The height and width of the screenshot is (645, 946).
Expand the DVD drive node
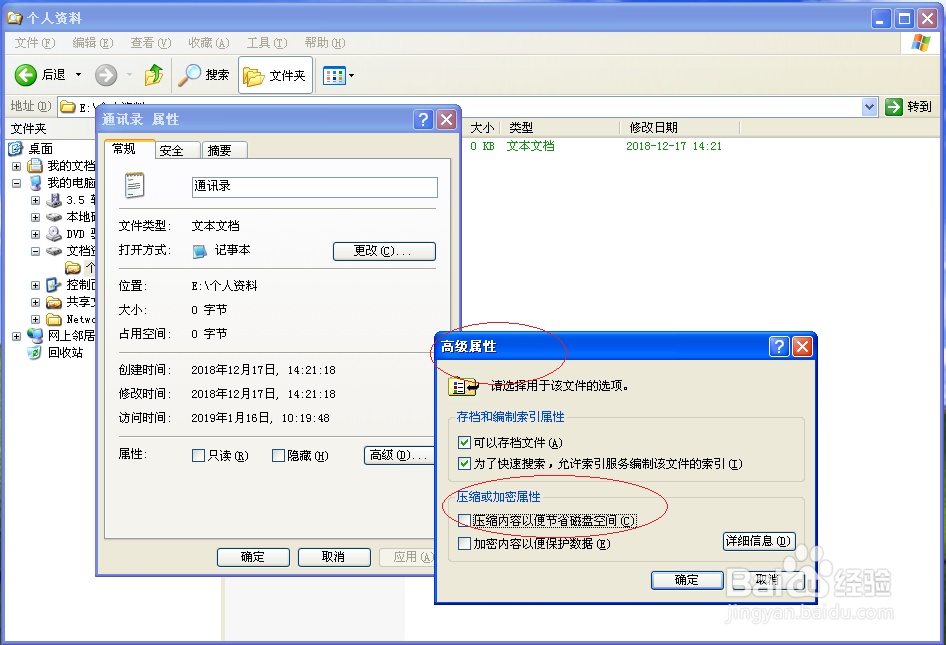click(x=36, y=234)
